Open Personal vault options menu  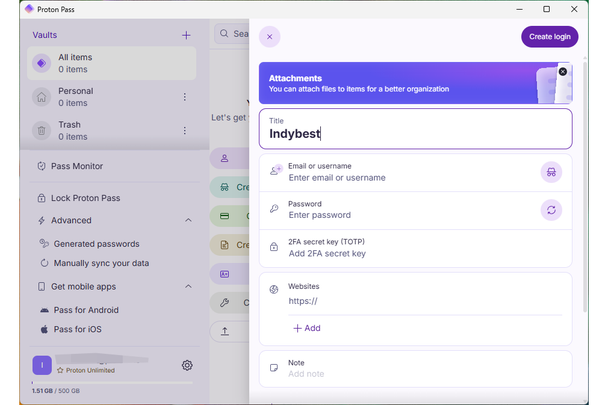pyautogui.click(x=184, y=97)
